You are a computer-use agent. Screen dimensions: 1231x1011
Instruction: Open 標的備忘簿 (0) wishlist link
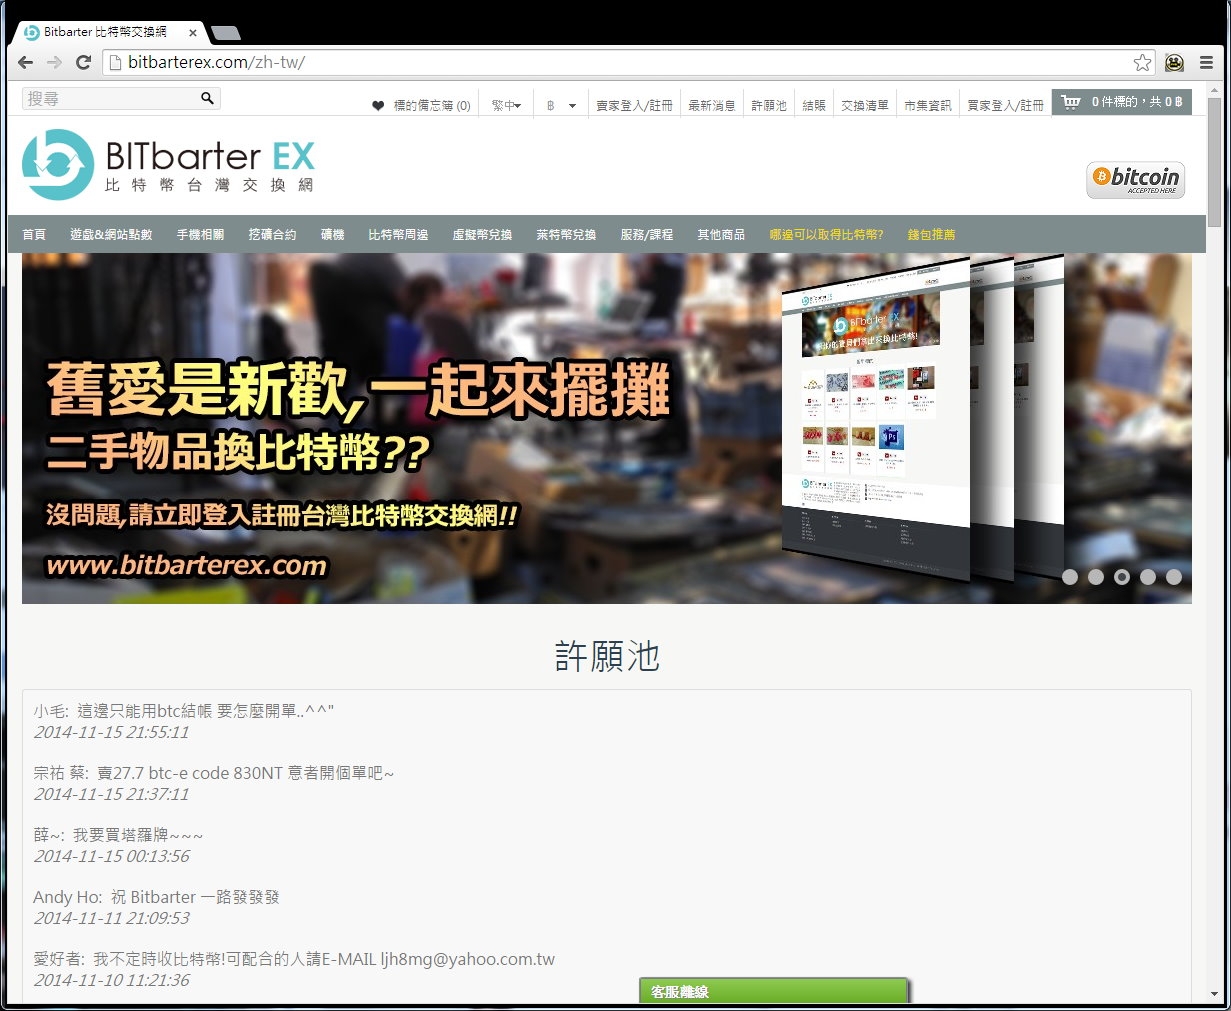pos(432,105)
